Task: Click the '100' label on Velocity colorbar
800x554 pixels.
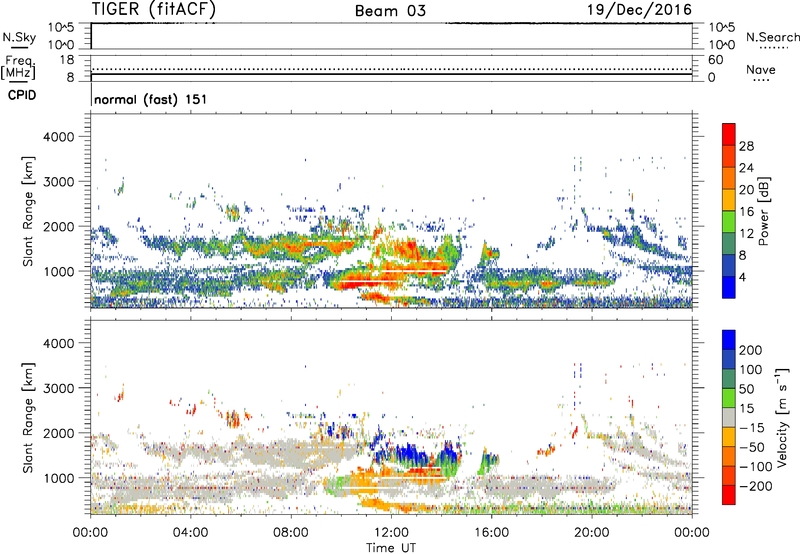Action: point(751,370)
